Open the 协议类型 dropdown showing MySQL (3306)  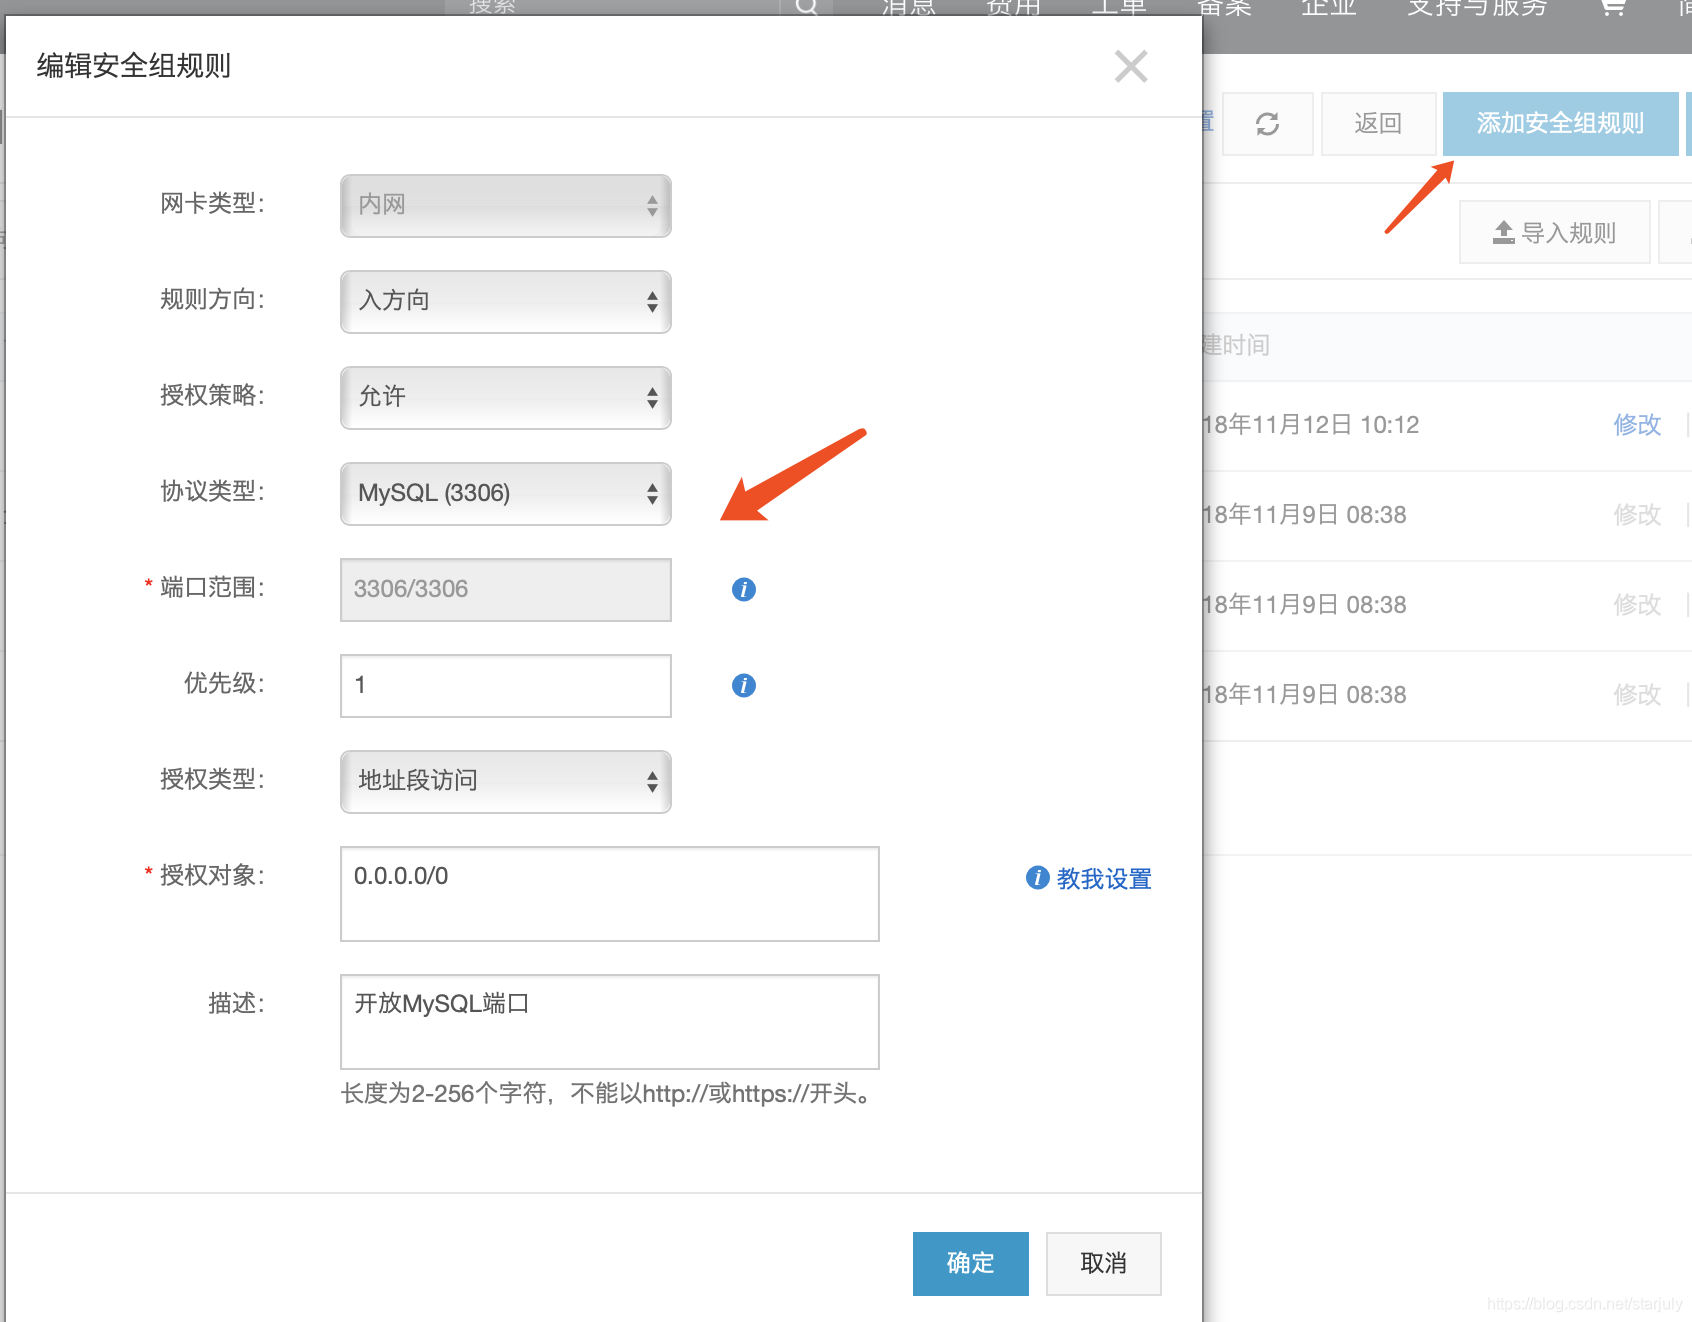(506, 494)
